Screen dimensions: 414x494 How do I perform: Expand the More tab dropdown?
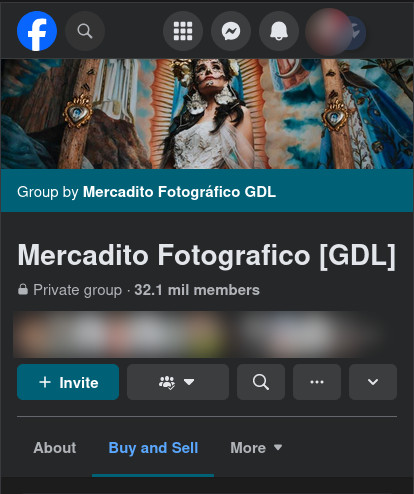256,448
